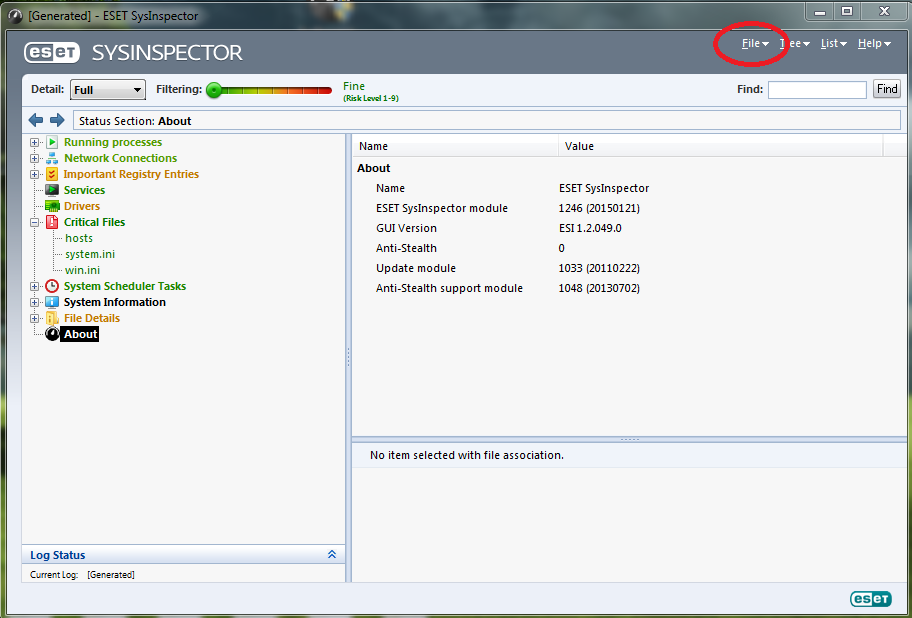Viewport: 912px width, 618px height.
Task: Click the Status Section path bar
Action: tap(486, 121)
